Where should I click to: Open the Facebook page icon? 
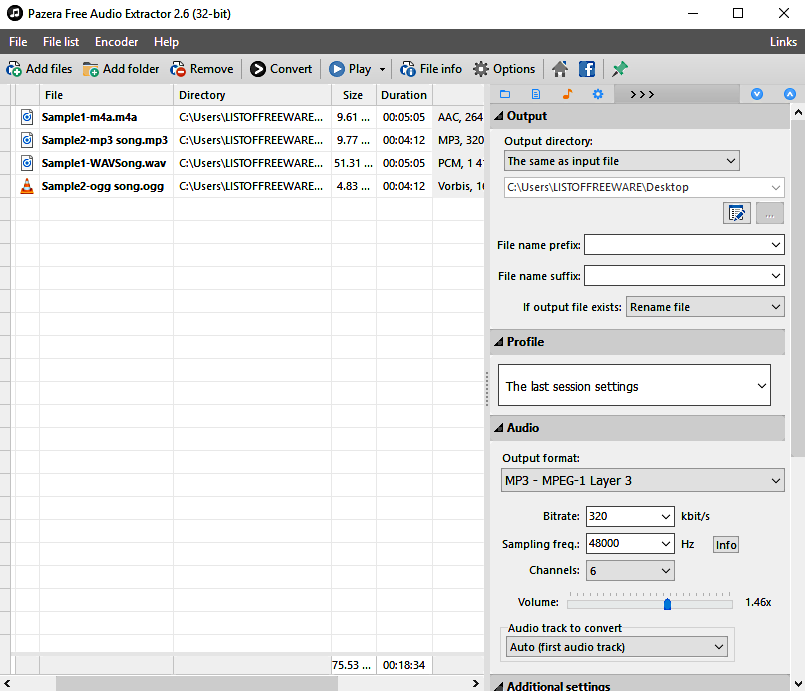coord(587,69)
